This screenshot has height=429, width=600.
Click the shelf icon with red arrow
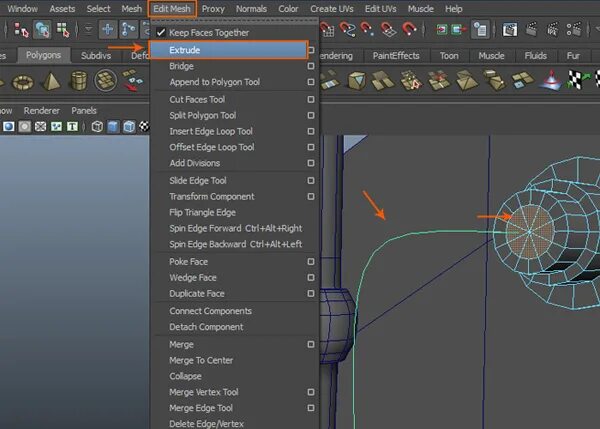click(x=132, y=81)
